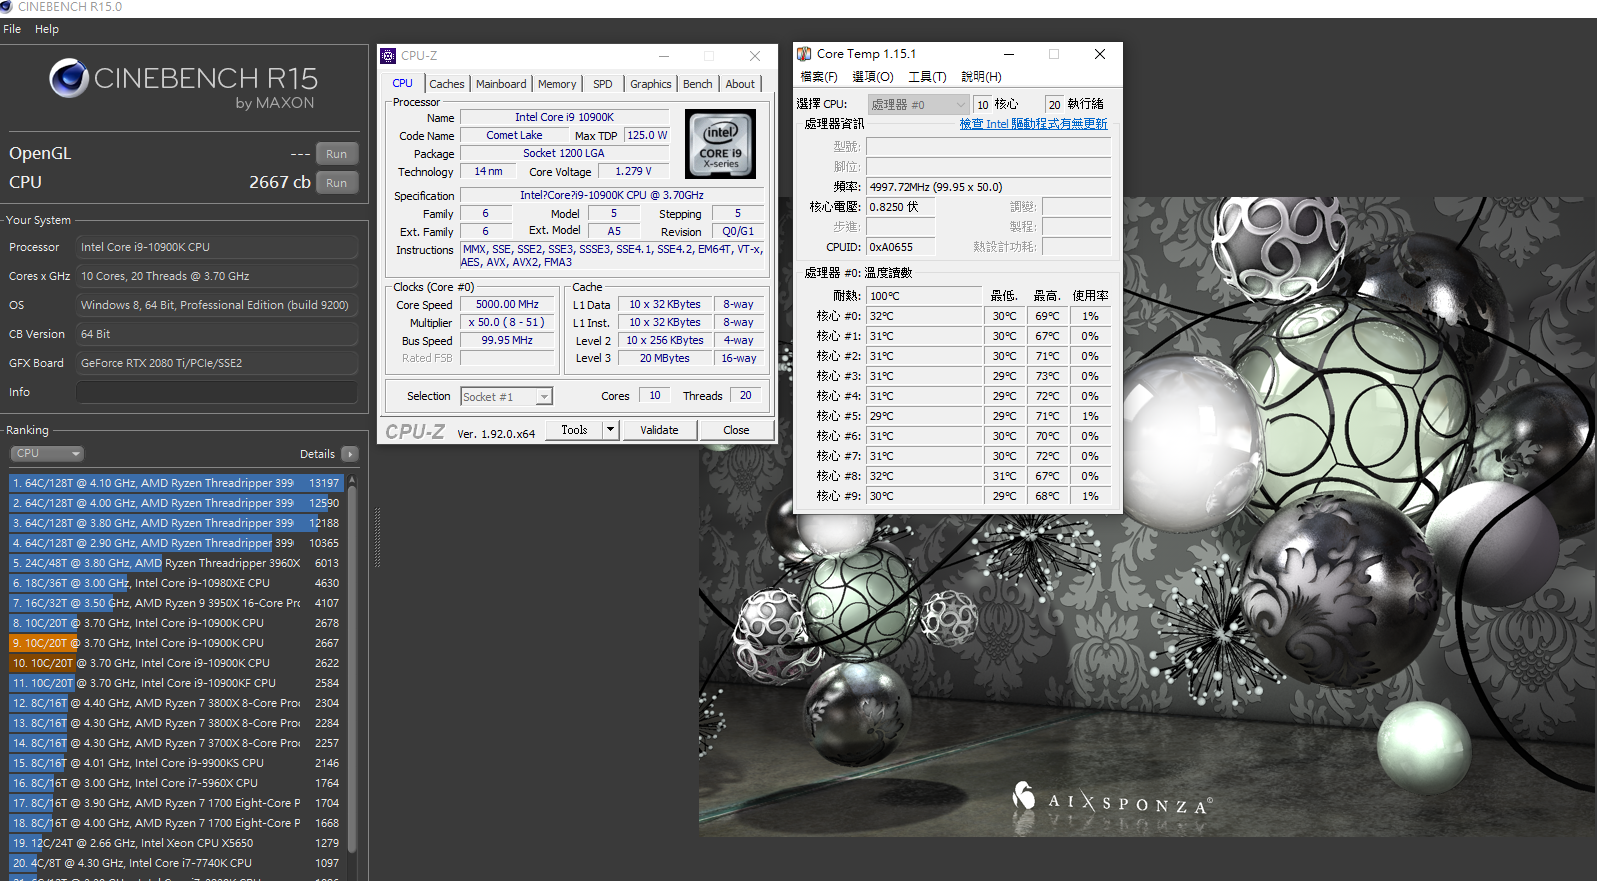Open the 工具(T) menu in Core Temp
The height and width of the screenshot is (881, 1597).
(x=927, y=77)
